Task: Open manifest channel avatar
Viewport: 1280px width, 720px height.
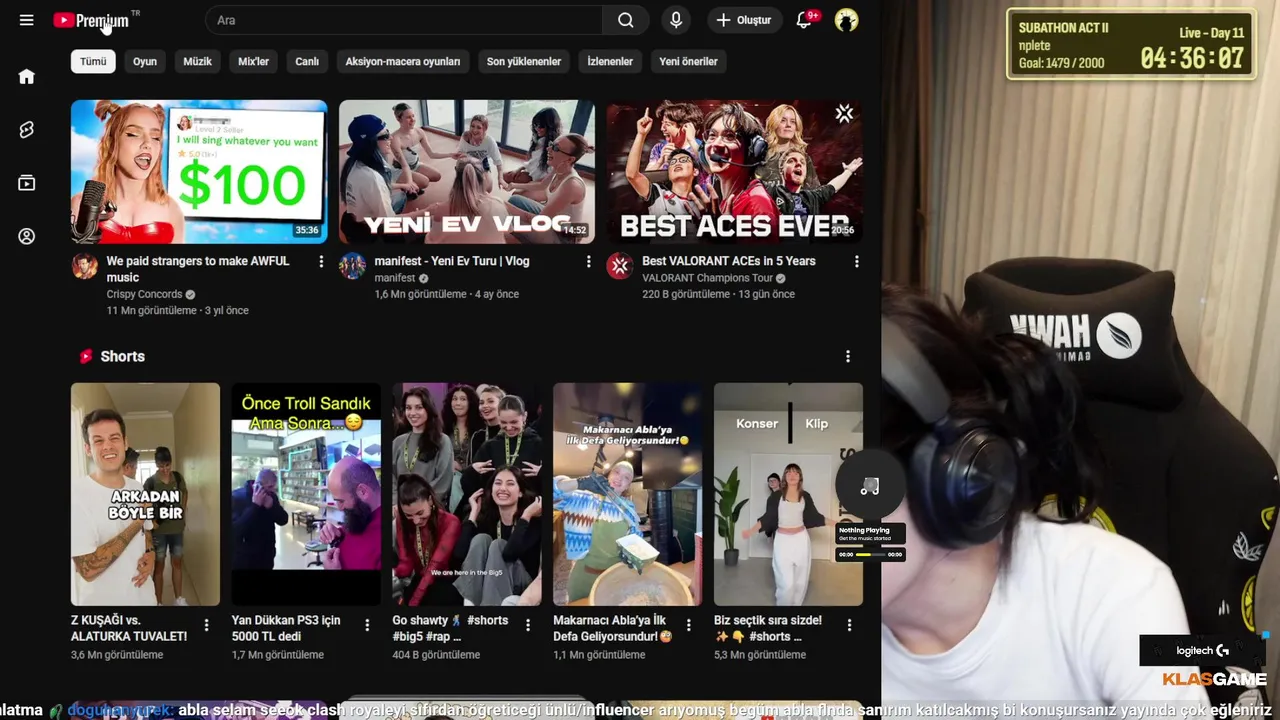Action: [x=352, y=266]
